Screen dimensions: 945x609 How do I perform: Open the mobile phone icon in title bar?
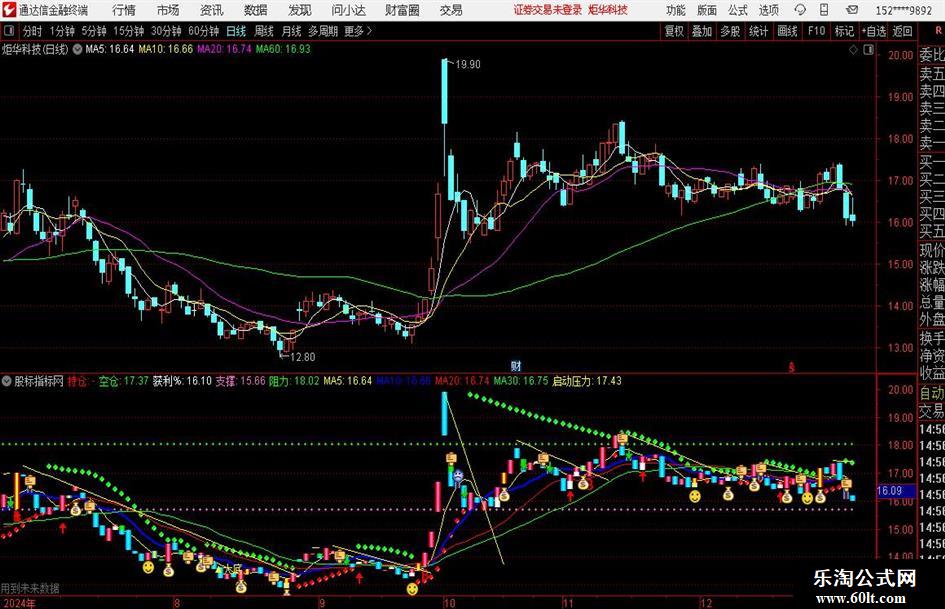click(824, 10)
